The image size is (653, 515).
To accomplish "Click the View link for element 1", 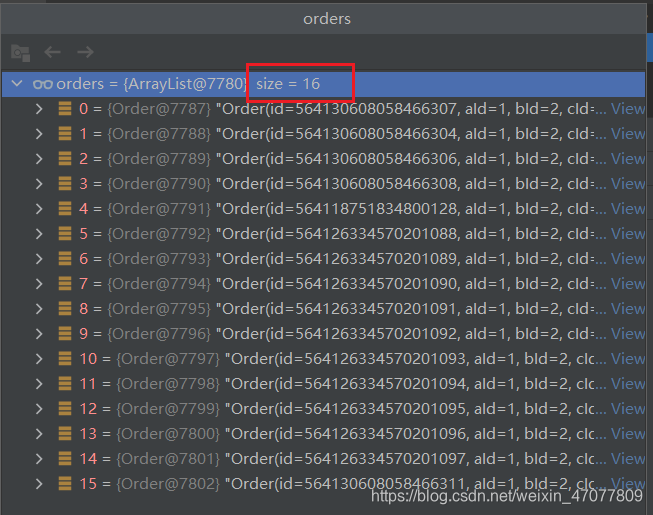I will coord(628,134).
